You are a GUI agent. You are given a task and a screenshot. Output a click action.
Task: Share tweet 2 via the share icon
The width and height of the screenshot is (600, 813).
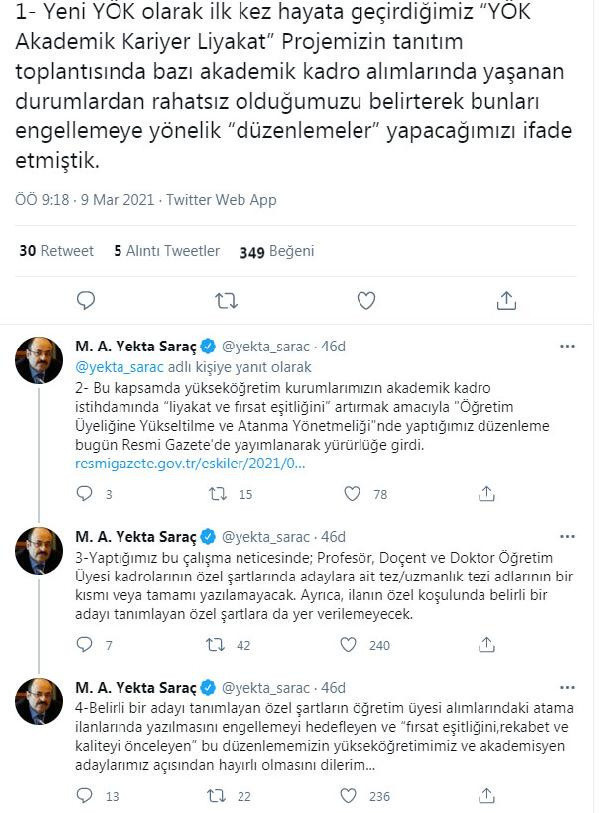pos(487,491)
